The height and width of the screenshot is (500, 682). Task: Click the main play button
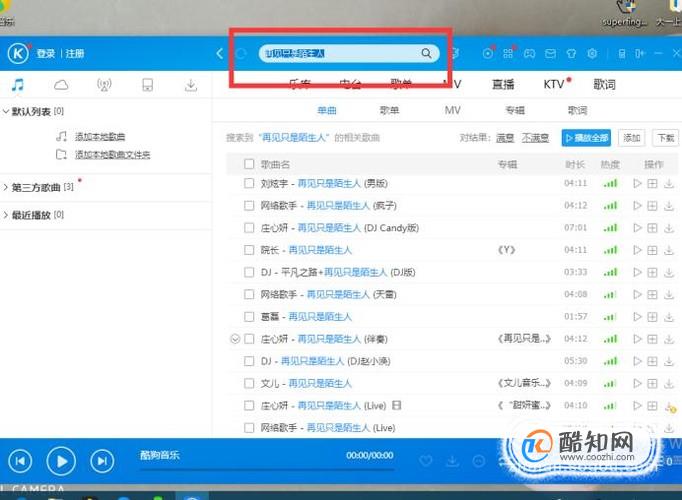point(61,461)
